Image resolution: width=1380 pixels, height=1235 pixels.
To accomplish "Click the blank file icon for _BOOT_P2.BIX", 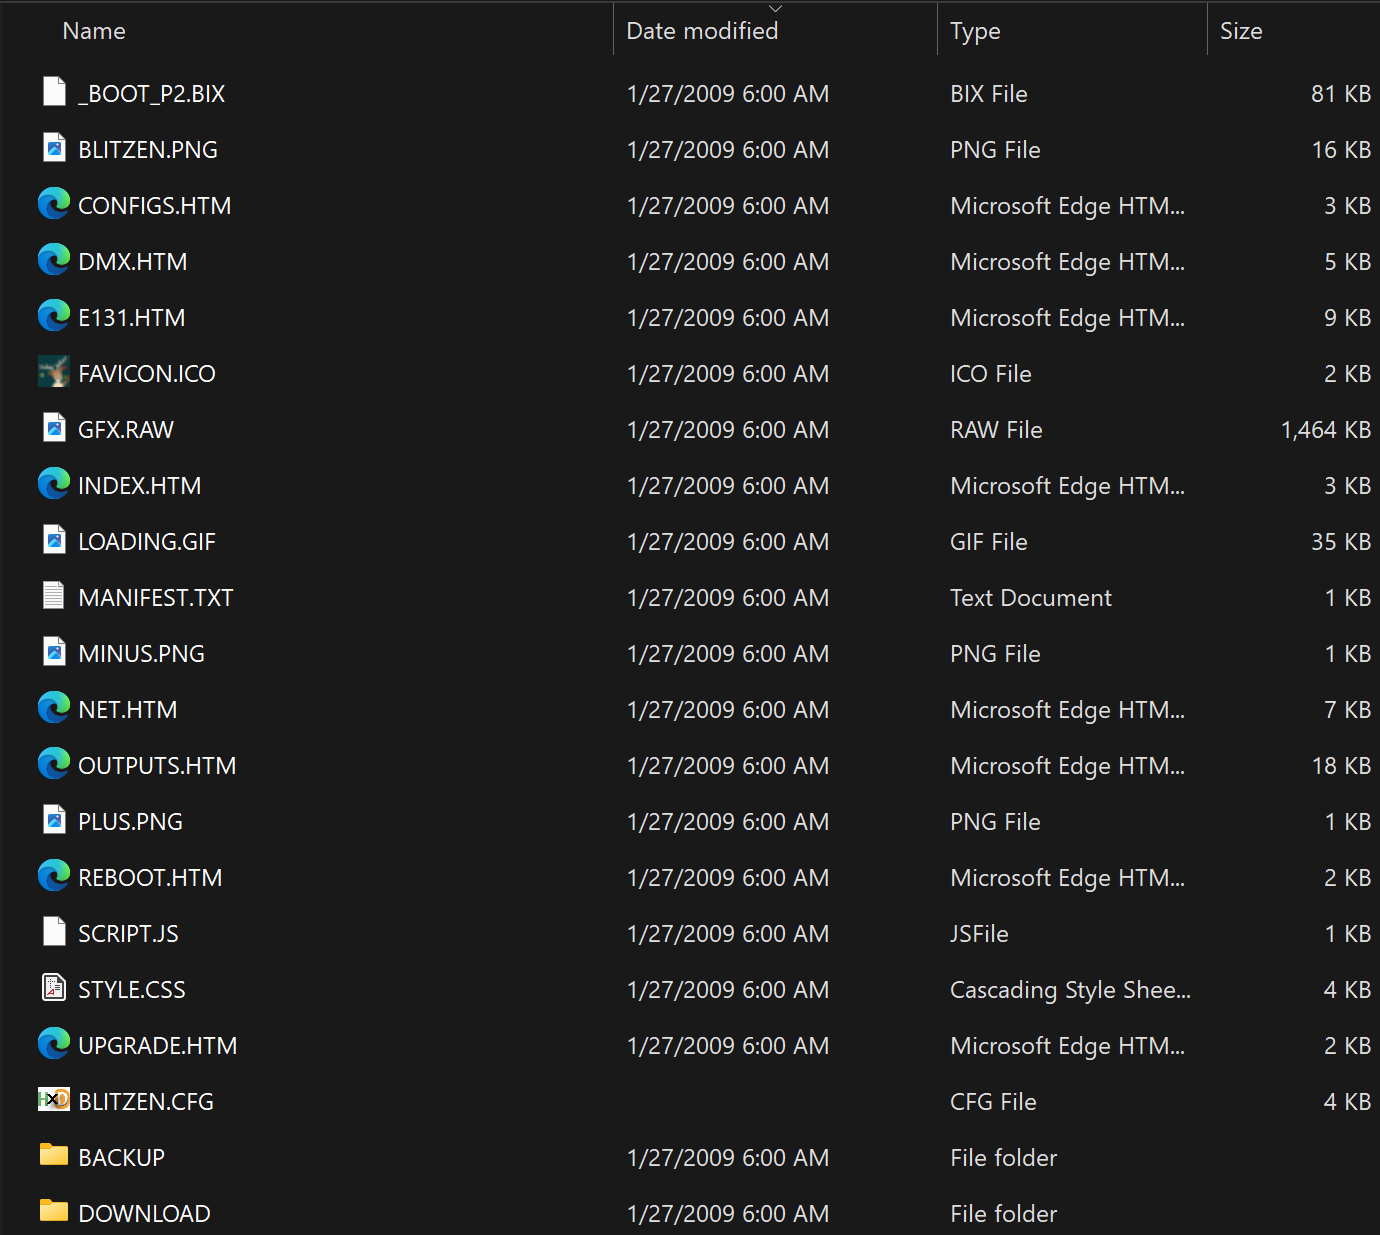I will click(x=54, y=92).
